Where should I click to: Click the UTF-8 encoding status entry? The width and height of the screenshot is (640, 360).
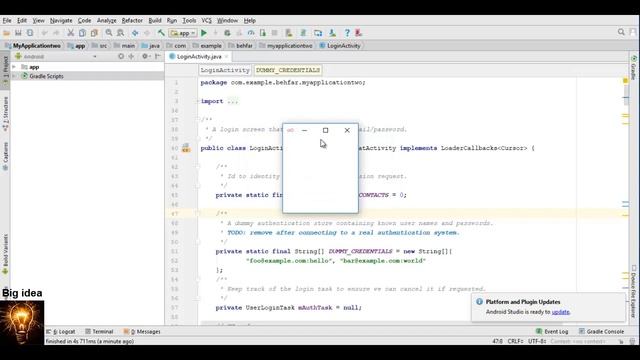[x=537, y=341]
